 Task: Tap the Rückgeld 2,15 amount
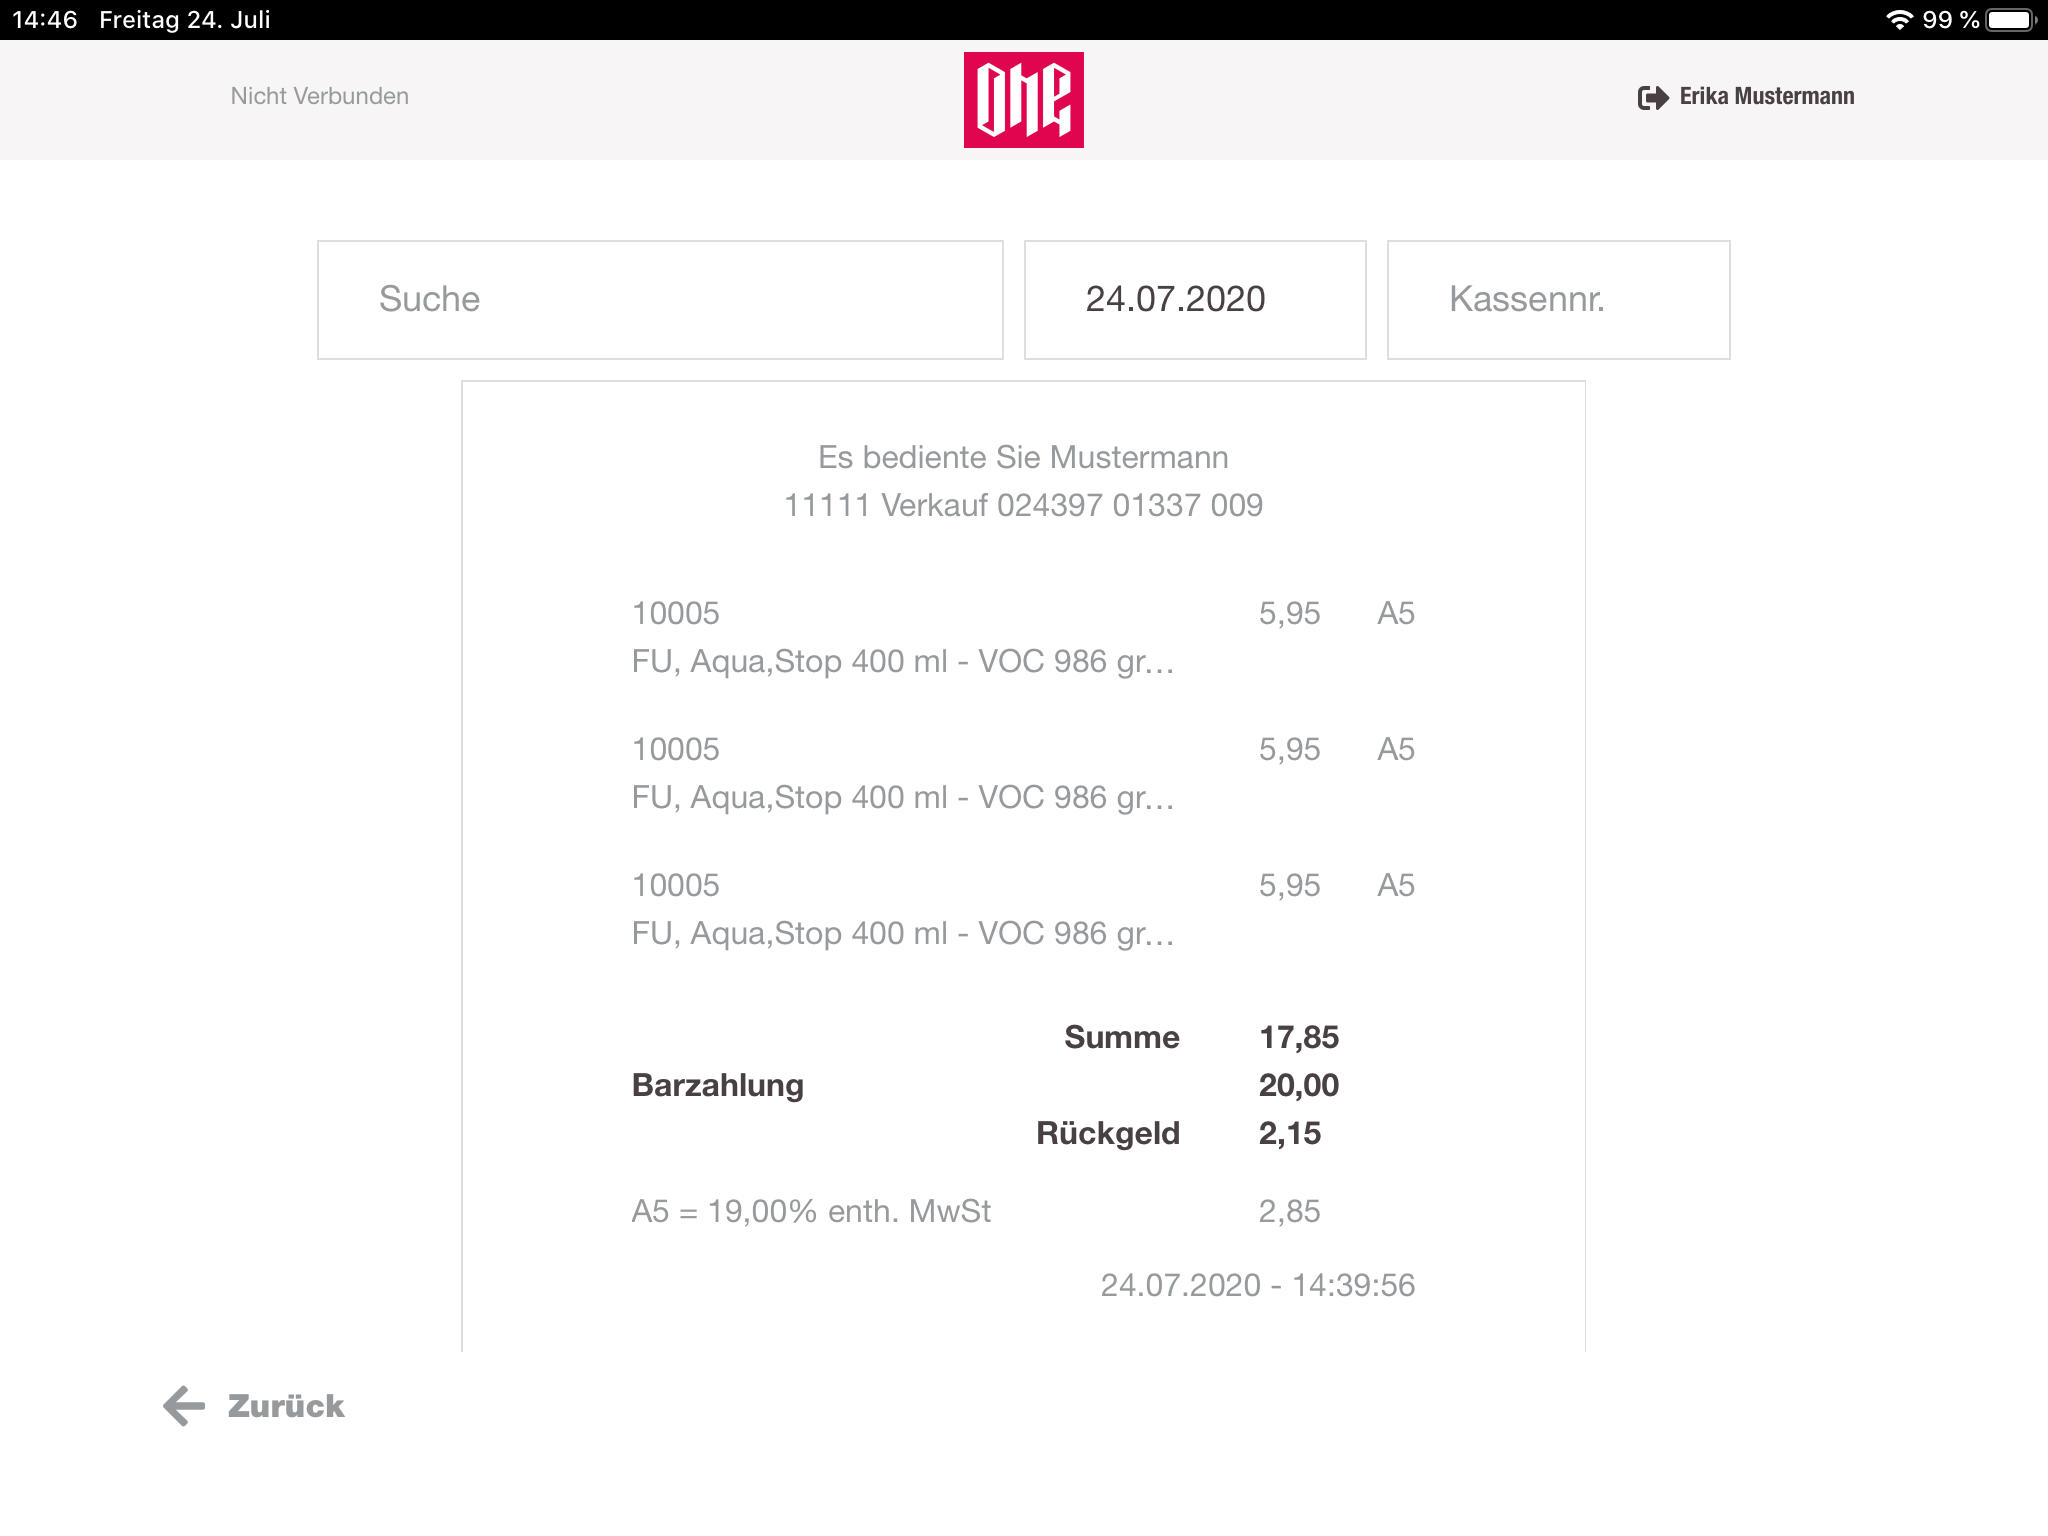tap(1290, 1133)
